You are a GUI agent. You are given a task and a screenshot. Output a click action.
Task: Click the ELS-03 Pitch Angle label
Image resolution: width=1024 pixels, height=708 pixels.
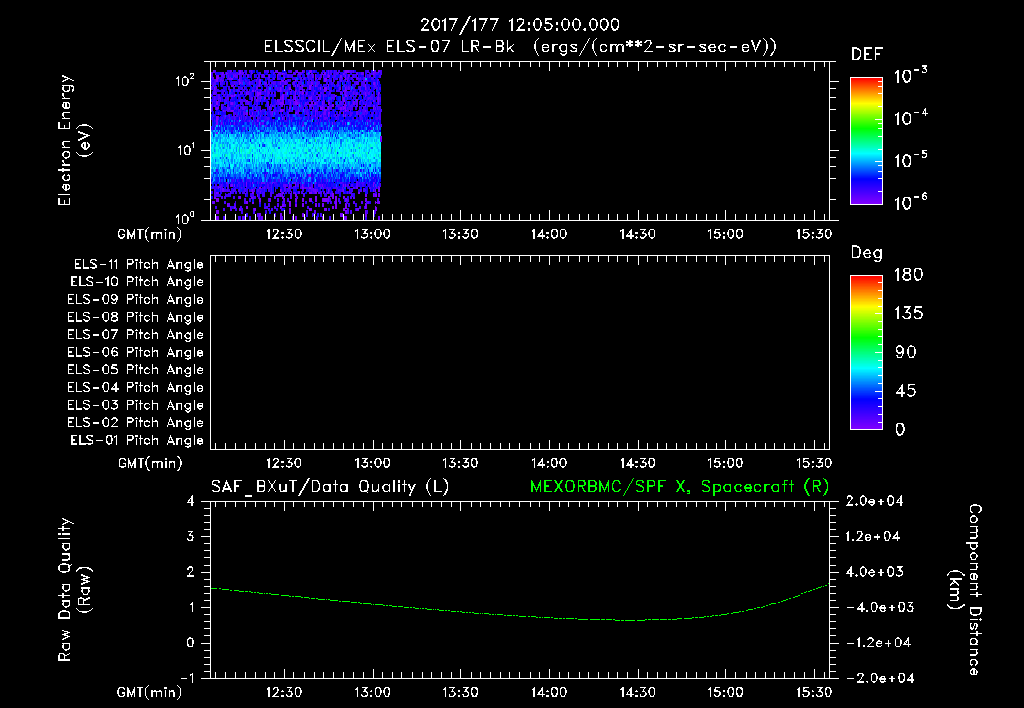[136, 406]
